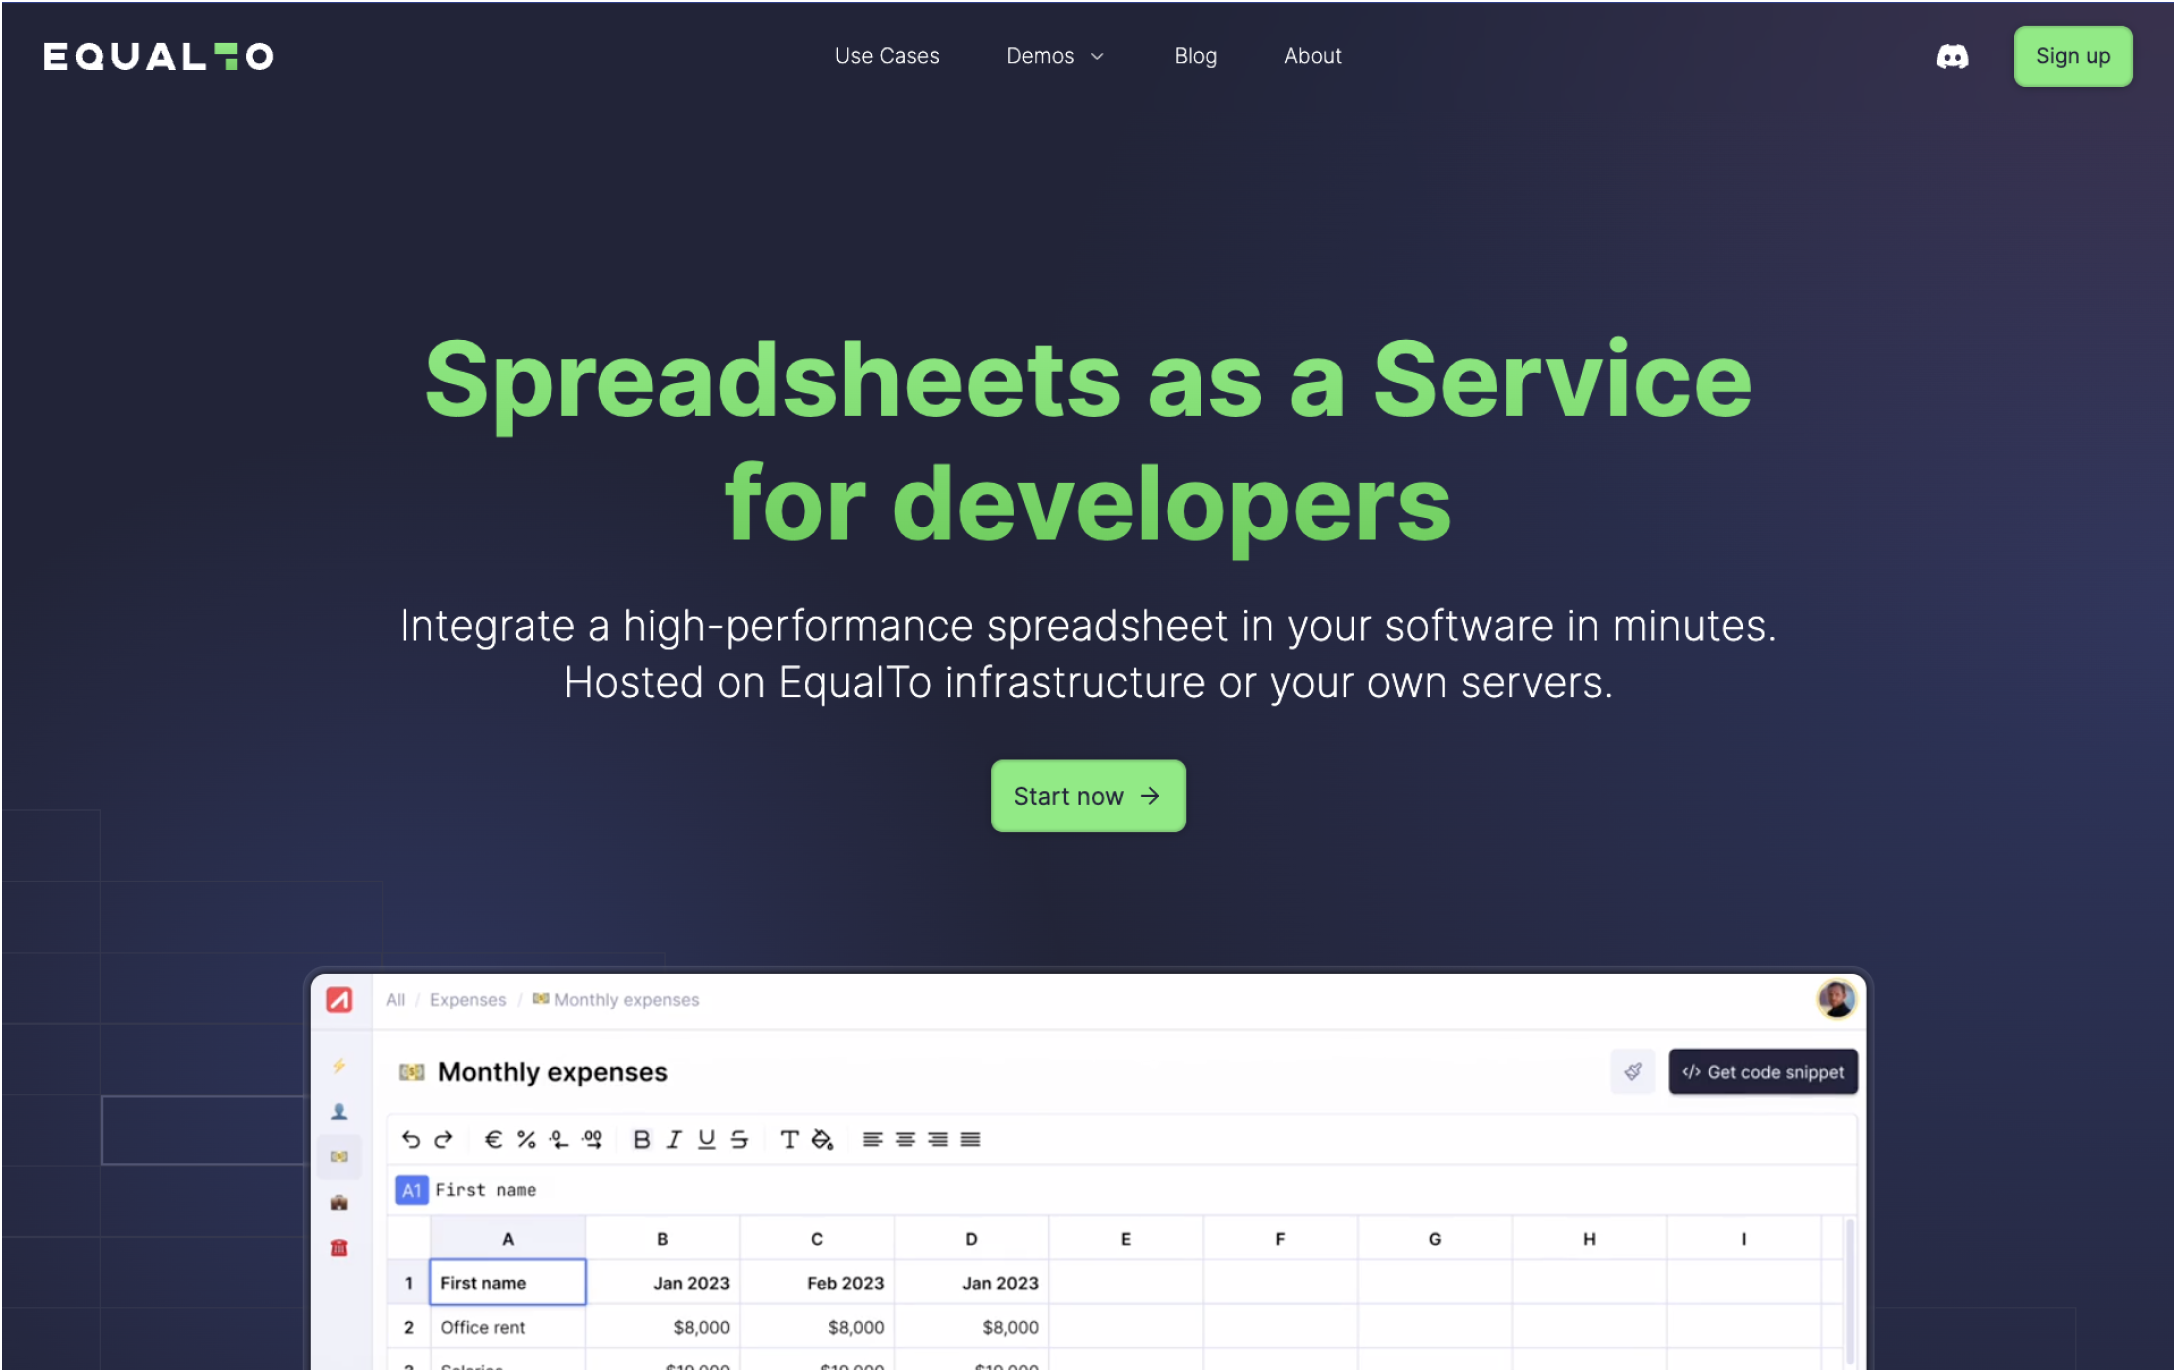Decrease decimal places in toolbar
This screenshot has height=1370, width=2174.
click(x=559, y=1139)
